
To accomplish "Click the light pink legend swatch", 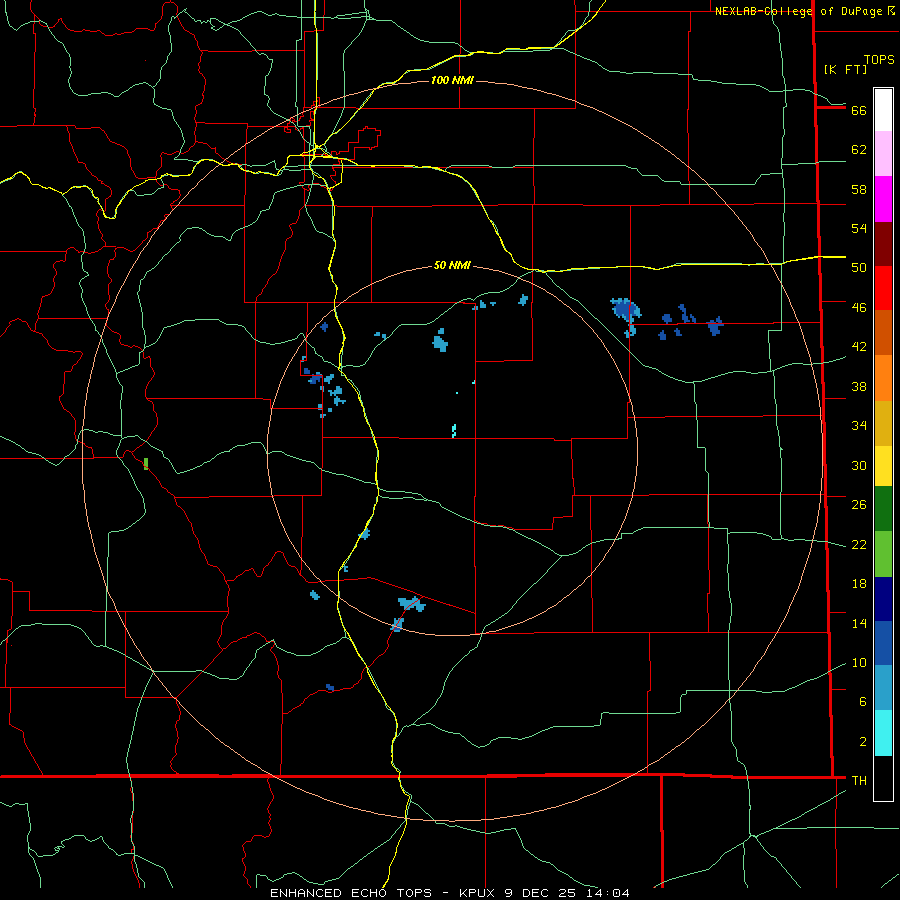I will (883, 154).
